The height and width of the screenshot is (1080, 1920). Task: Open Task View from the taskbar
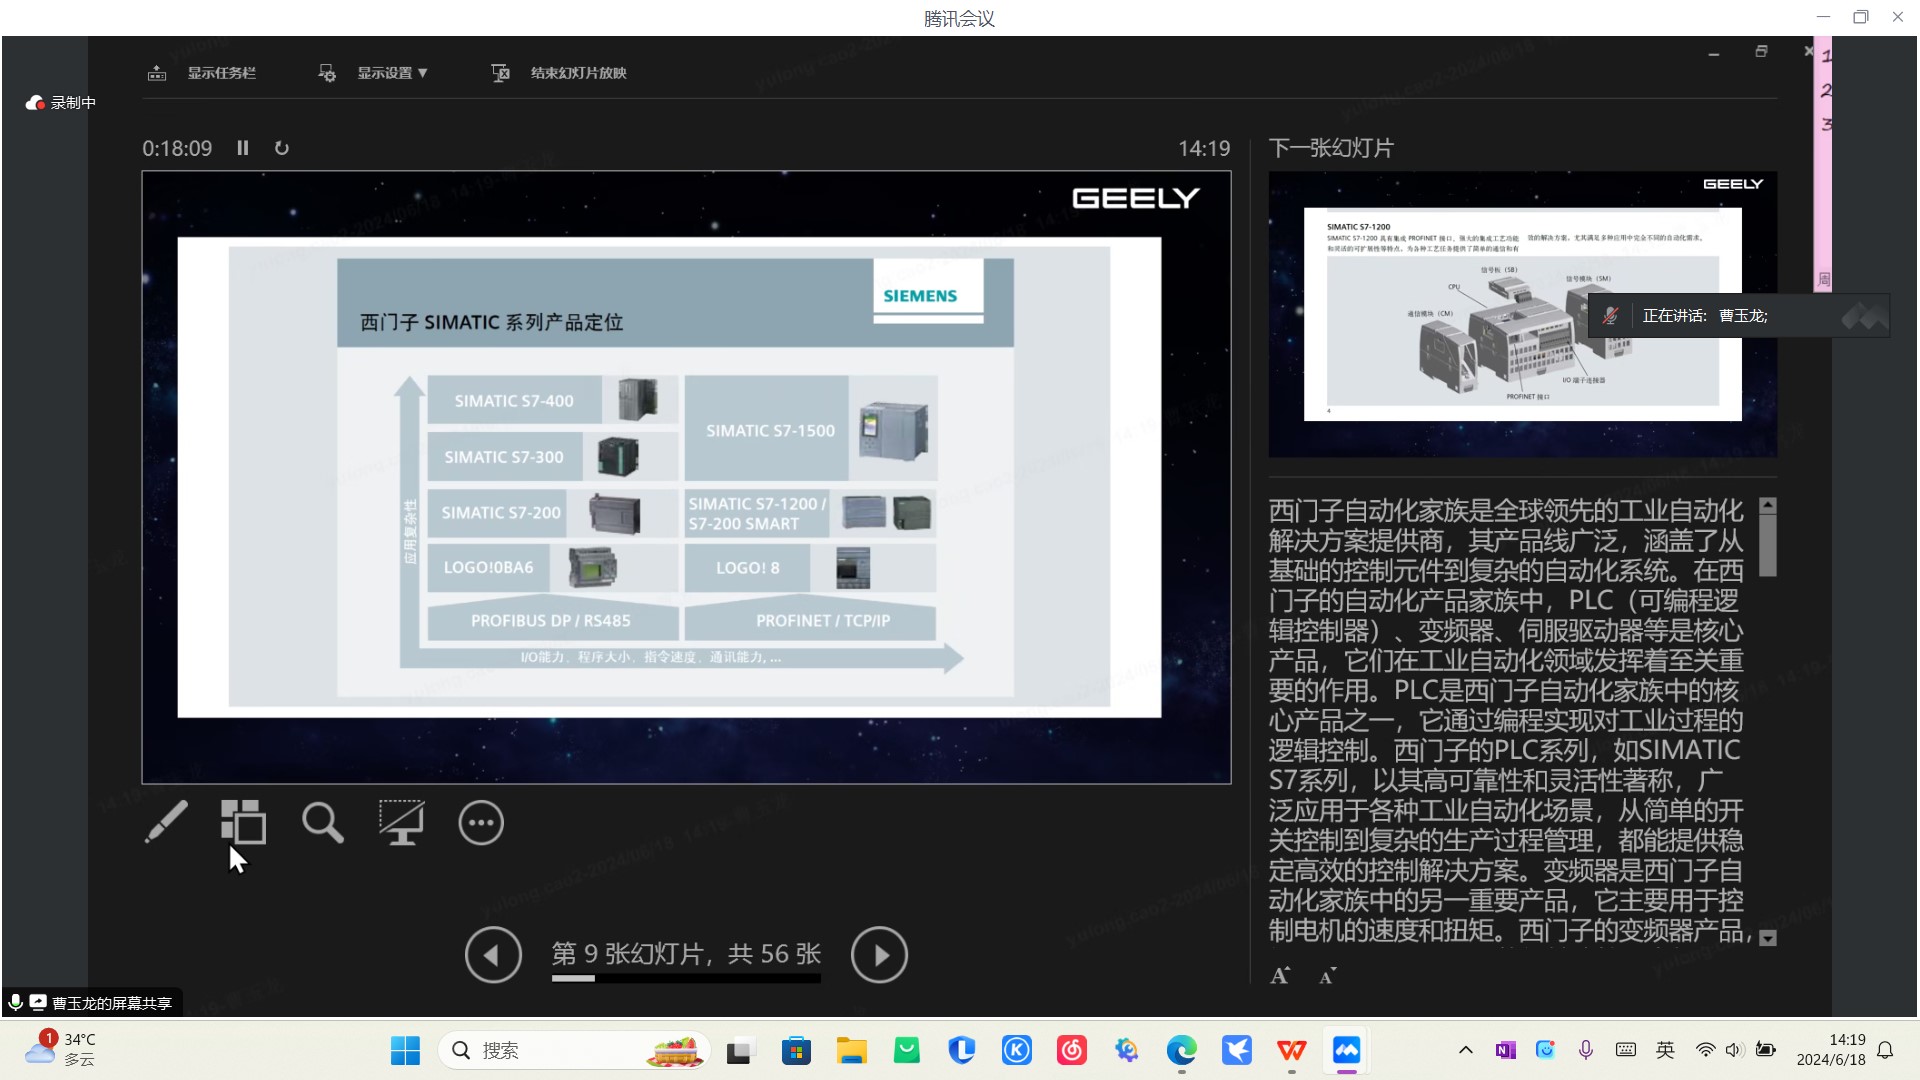[739, 1050]
